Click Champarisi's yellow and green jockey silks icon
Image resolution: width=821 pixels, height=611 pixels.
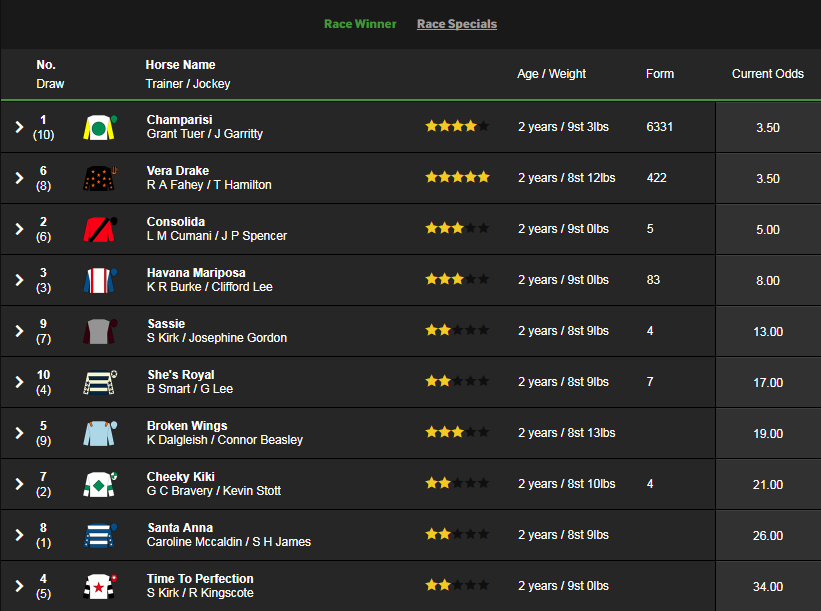[x=99, y=127]
